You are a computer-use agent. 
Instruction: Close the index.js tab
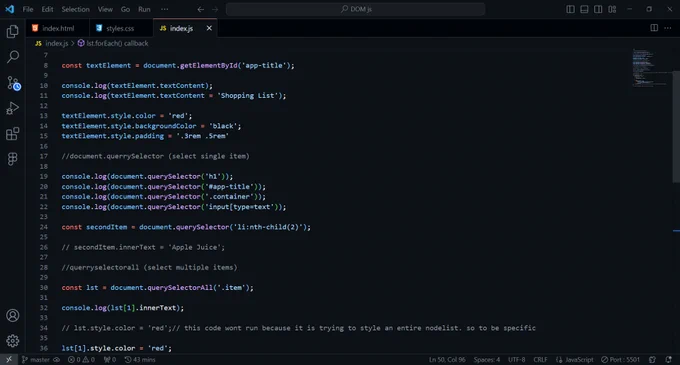[209, 28]
